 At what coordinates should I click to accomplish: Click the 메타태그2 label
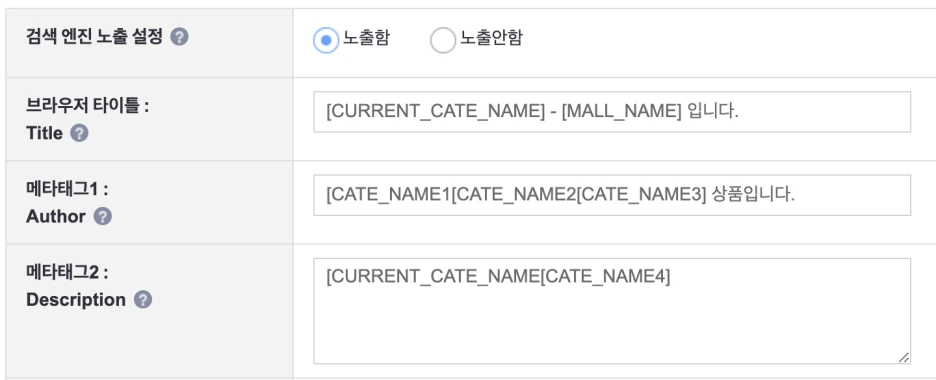pyautogui.click(x=67, y=273)
